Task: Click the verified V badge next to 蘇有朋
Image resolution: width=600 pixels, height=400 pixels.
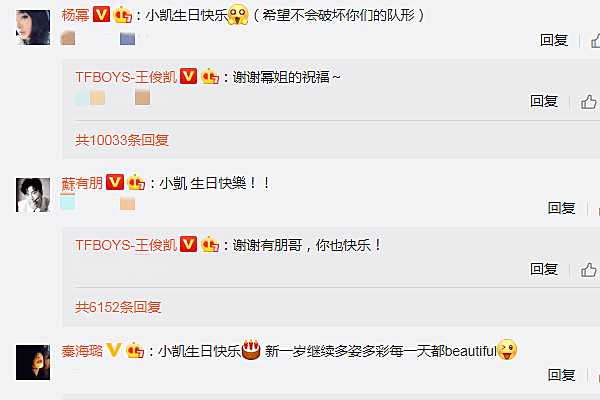Action: point(115,182)
